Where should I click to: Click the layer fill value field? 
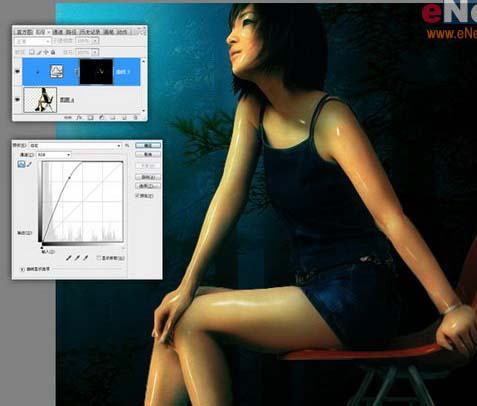pyautogui.click(x=84, y=52)
